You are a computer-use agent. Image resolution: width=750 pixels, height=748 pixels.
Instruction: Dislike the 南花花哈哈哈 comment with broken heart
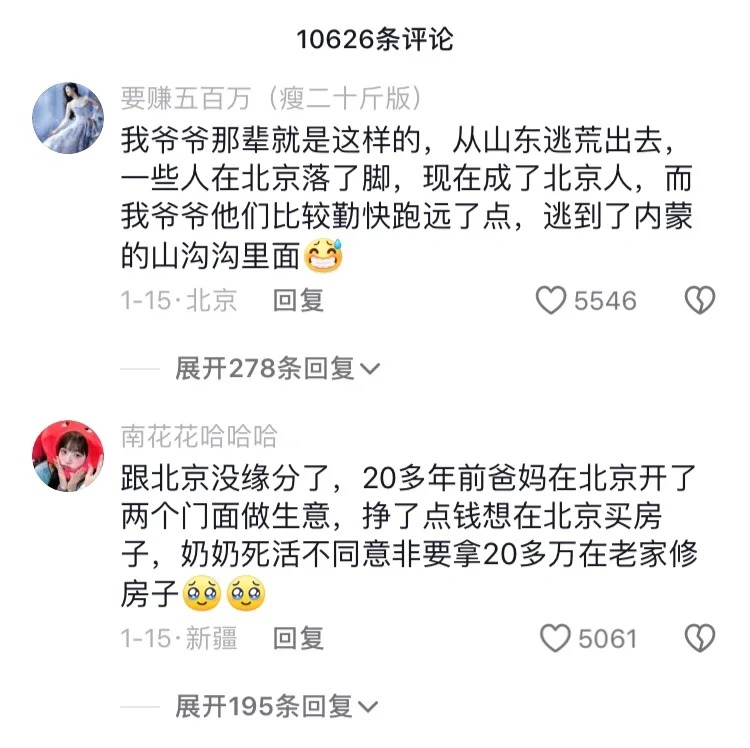[700, 638]
